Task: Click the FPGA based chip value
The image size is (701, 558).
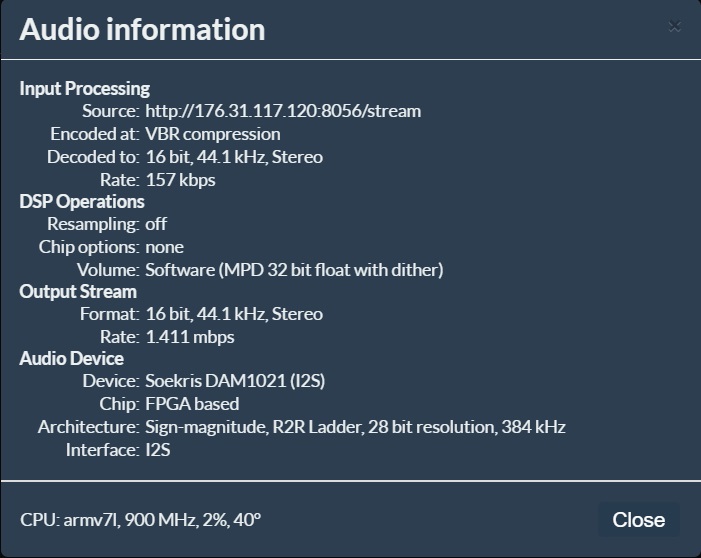Action: point(192,404)
